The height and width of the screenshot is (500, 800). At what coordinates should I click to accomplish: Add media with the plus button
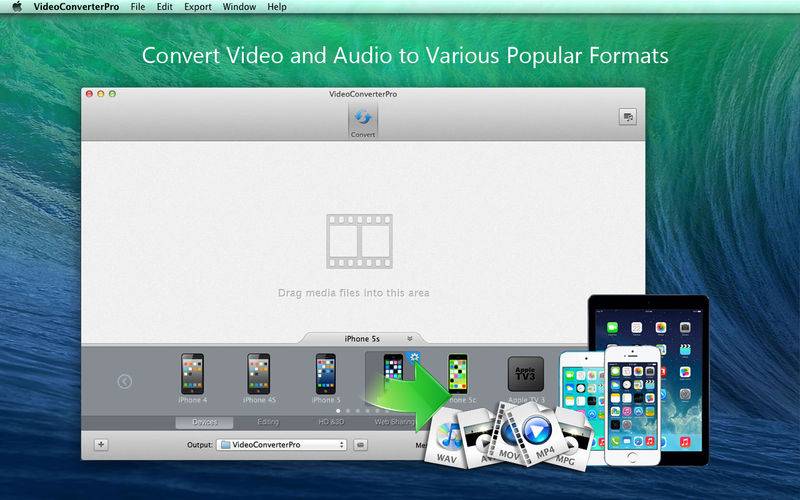tap(101, 444)
